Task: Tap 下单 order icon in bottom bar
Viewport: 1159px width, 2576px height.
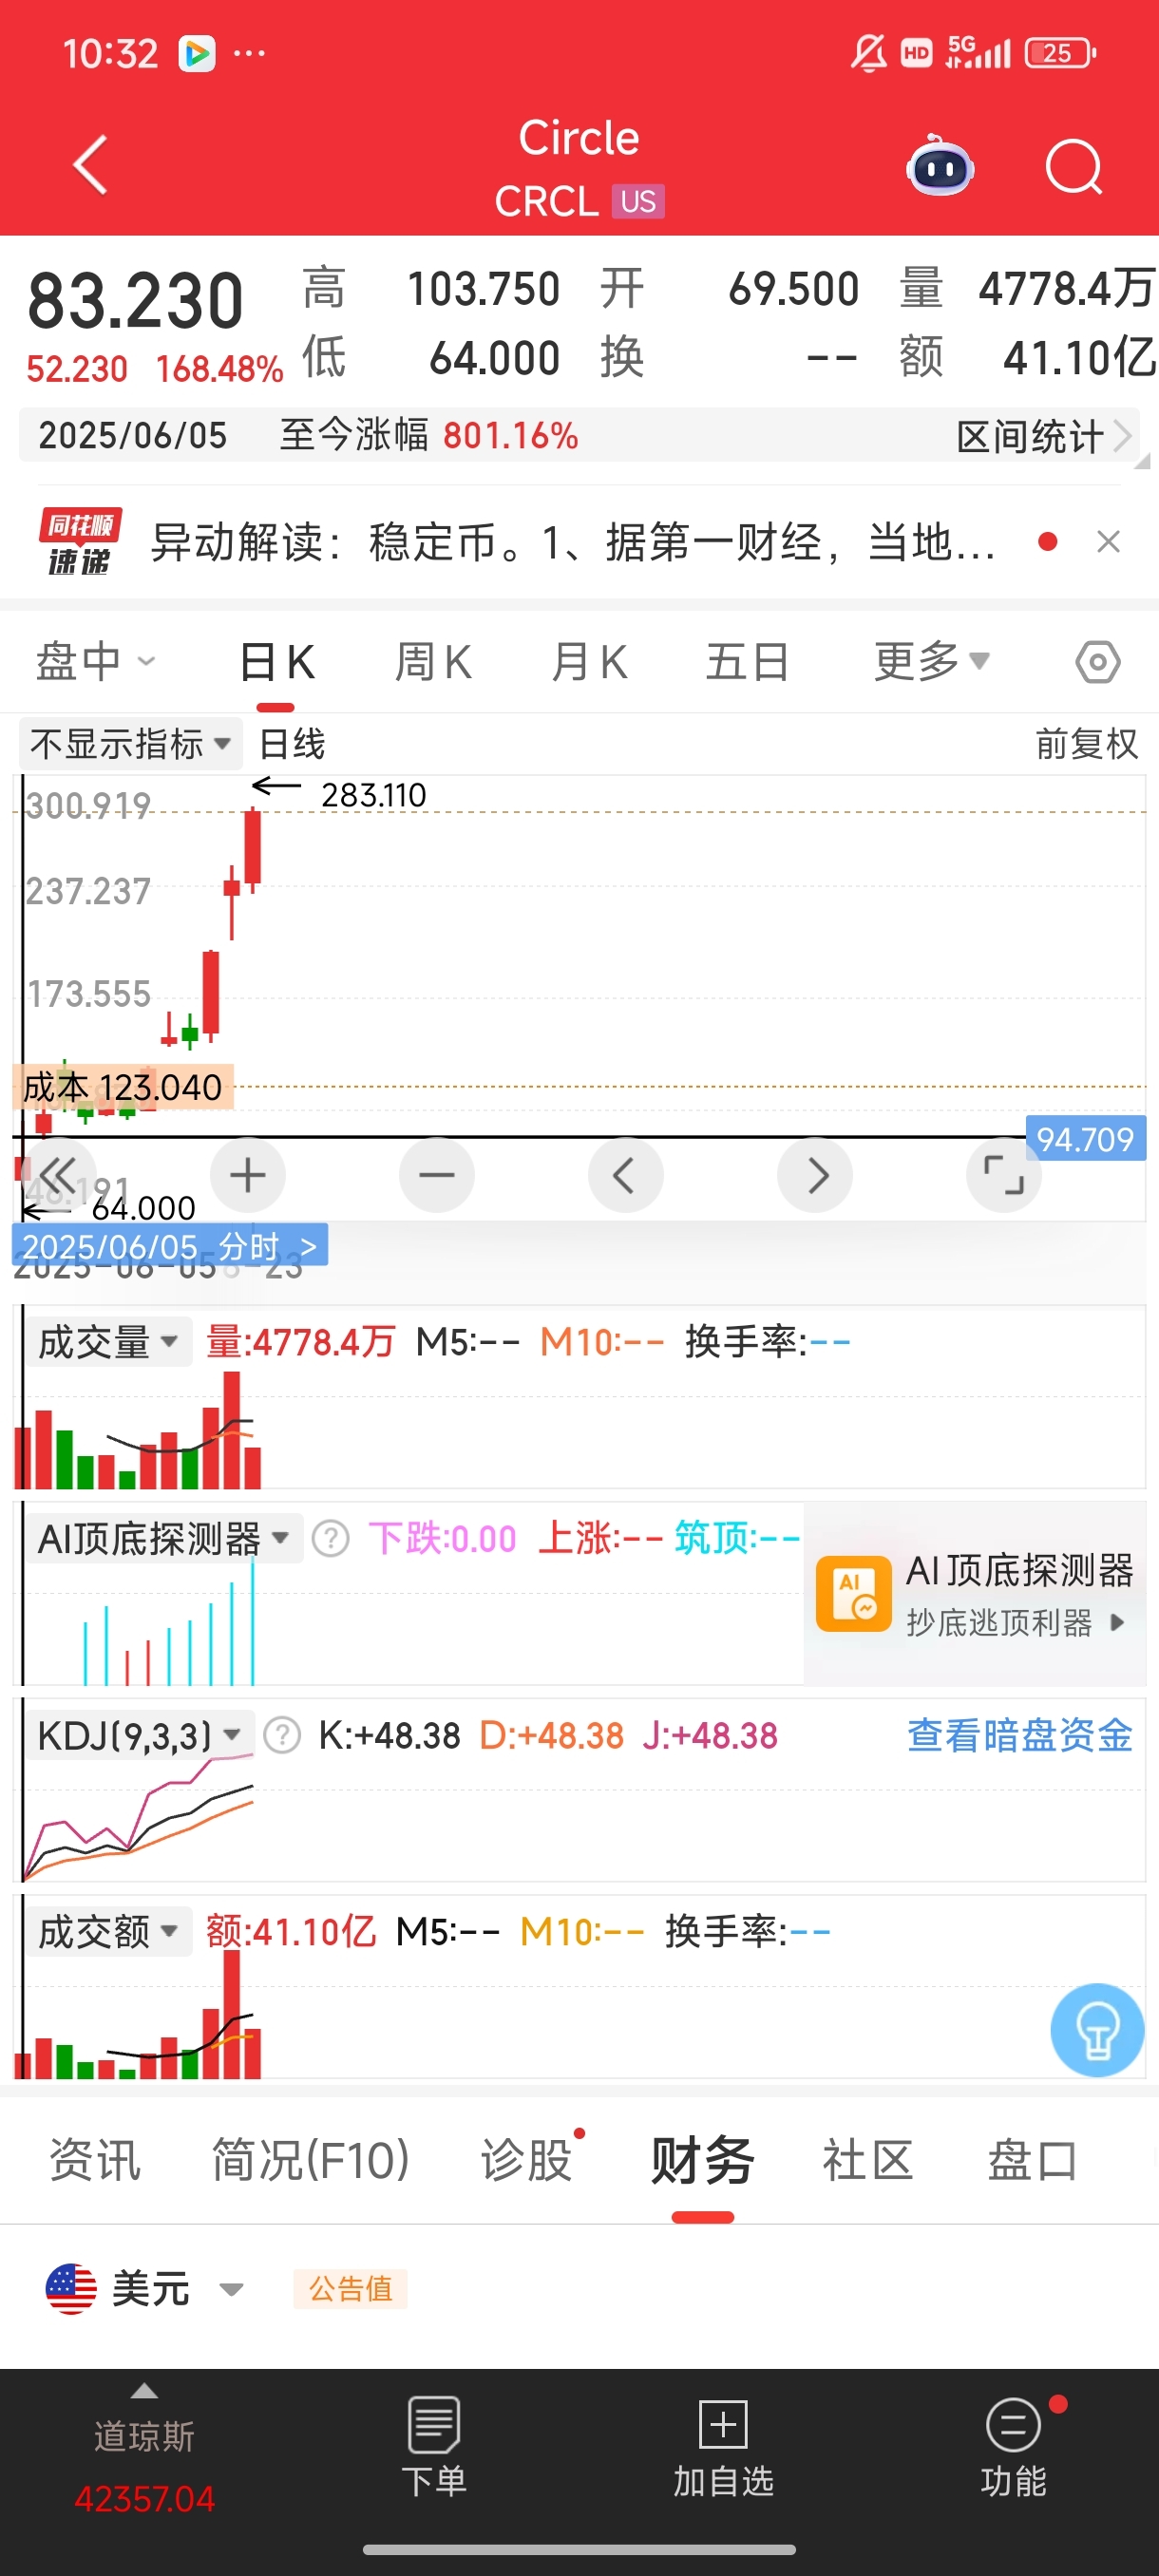Action: [434, 2447]
